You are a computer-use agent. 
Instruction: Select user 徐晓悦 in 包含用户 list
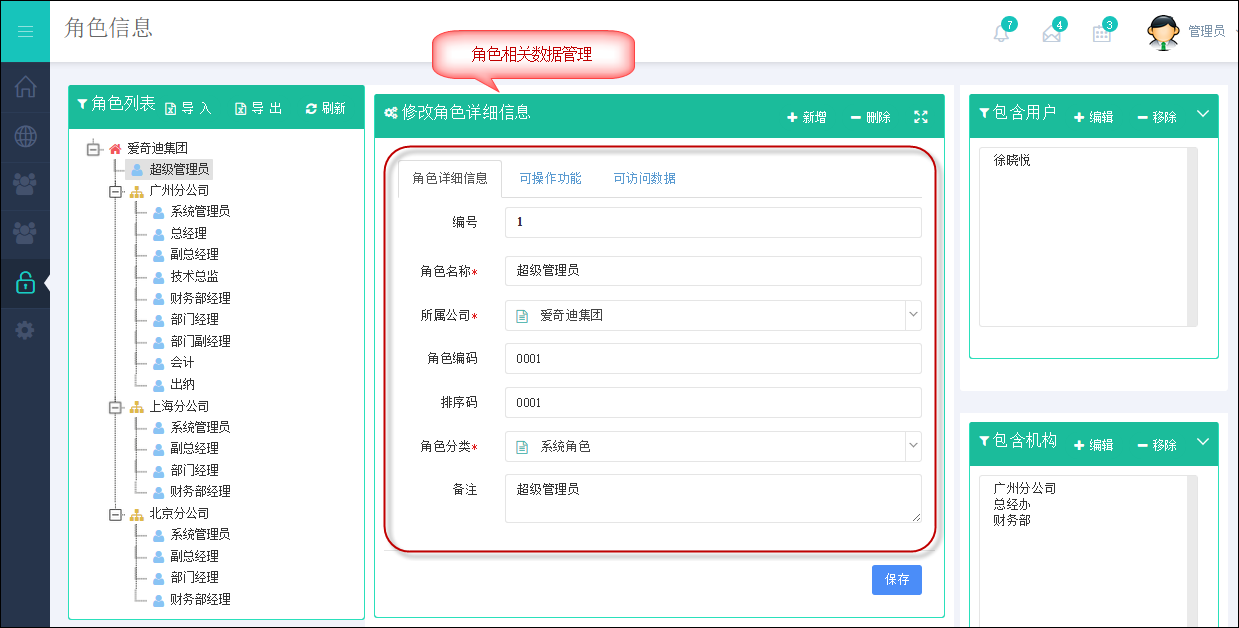click(1012, 160)
